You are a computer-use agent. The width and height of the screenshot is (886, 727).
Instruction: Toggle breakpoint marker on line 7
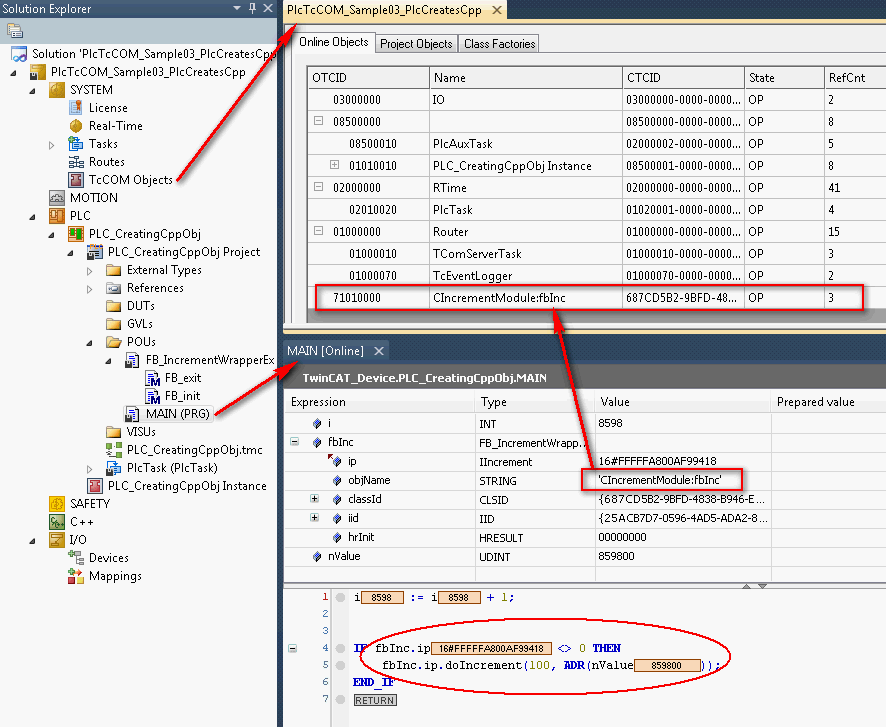point(340,699)
